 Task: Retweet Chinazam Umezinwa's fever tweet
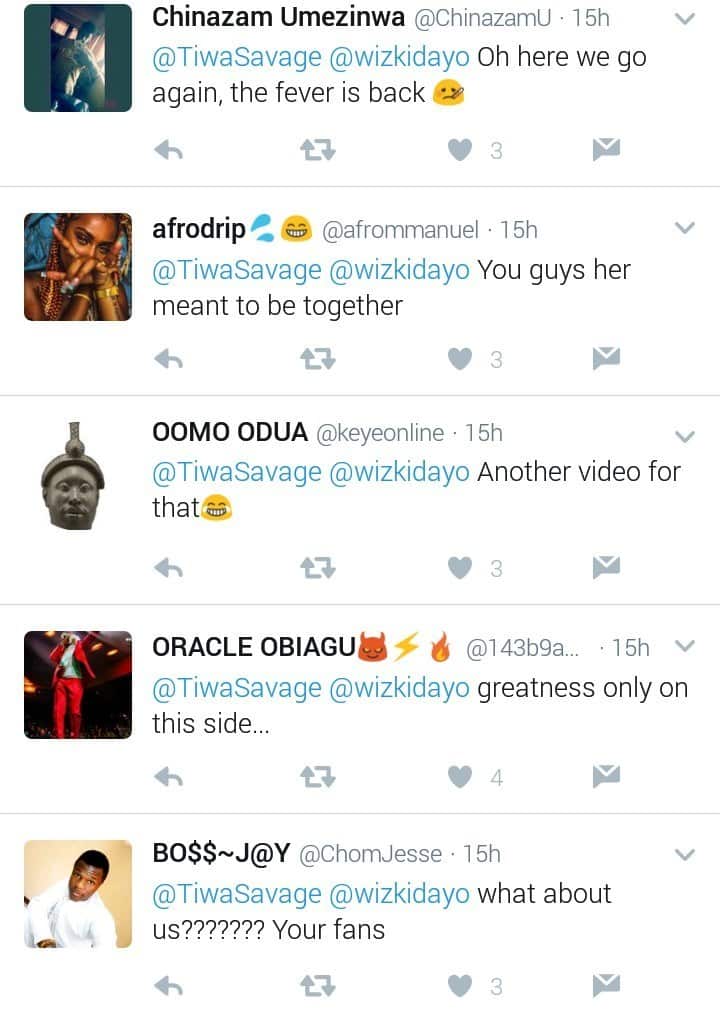tap(318, 150)
